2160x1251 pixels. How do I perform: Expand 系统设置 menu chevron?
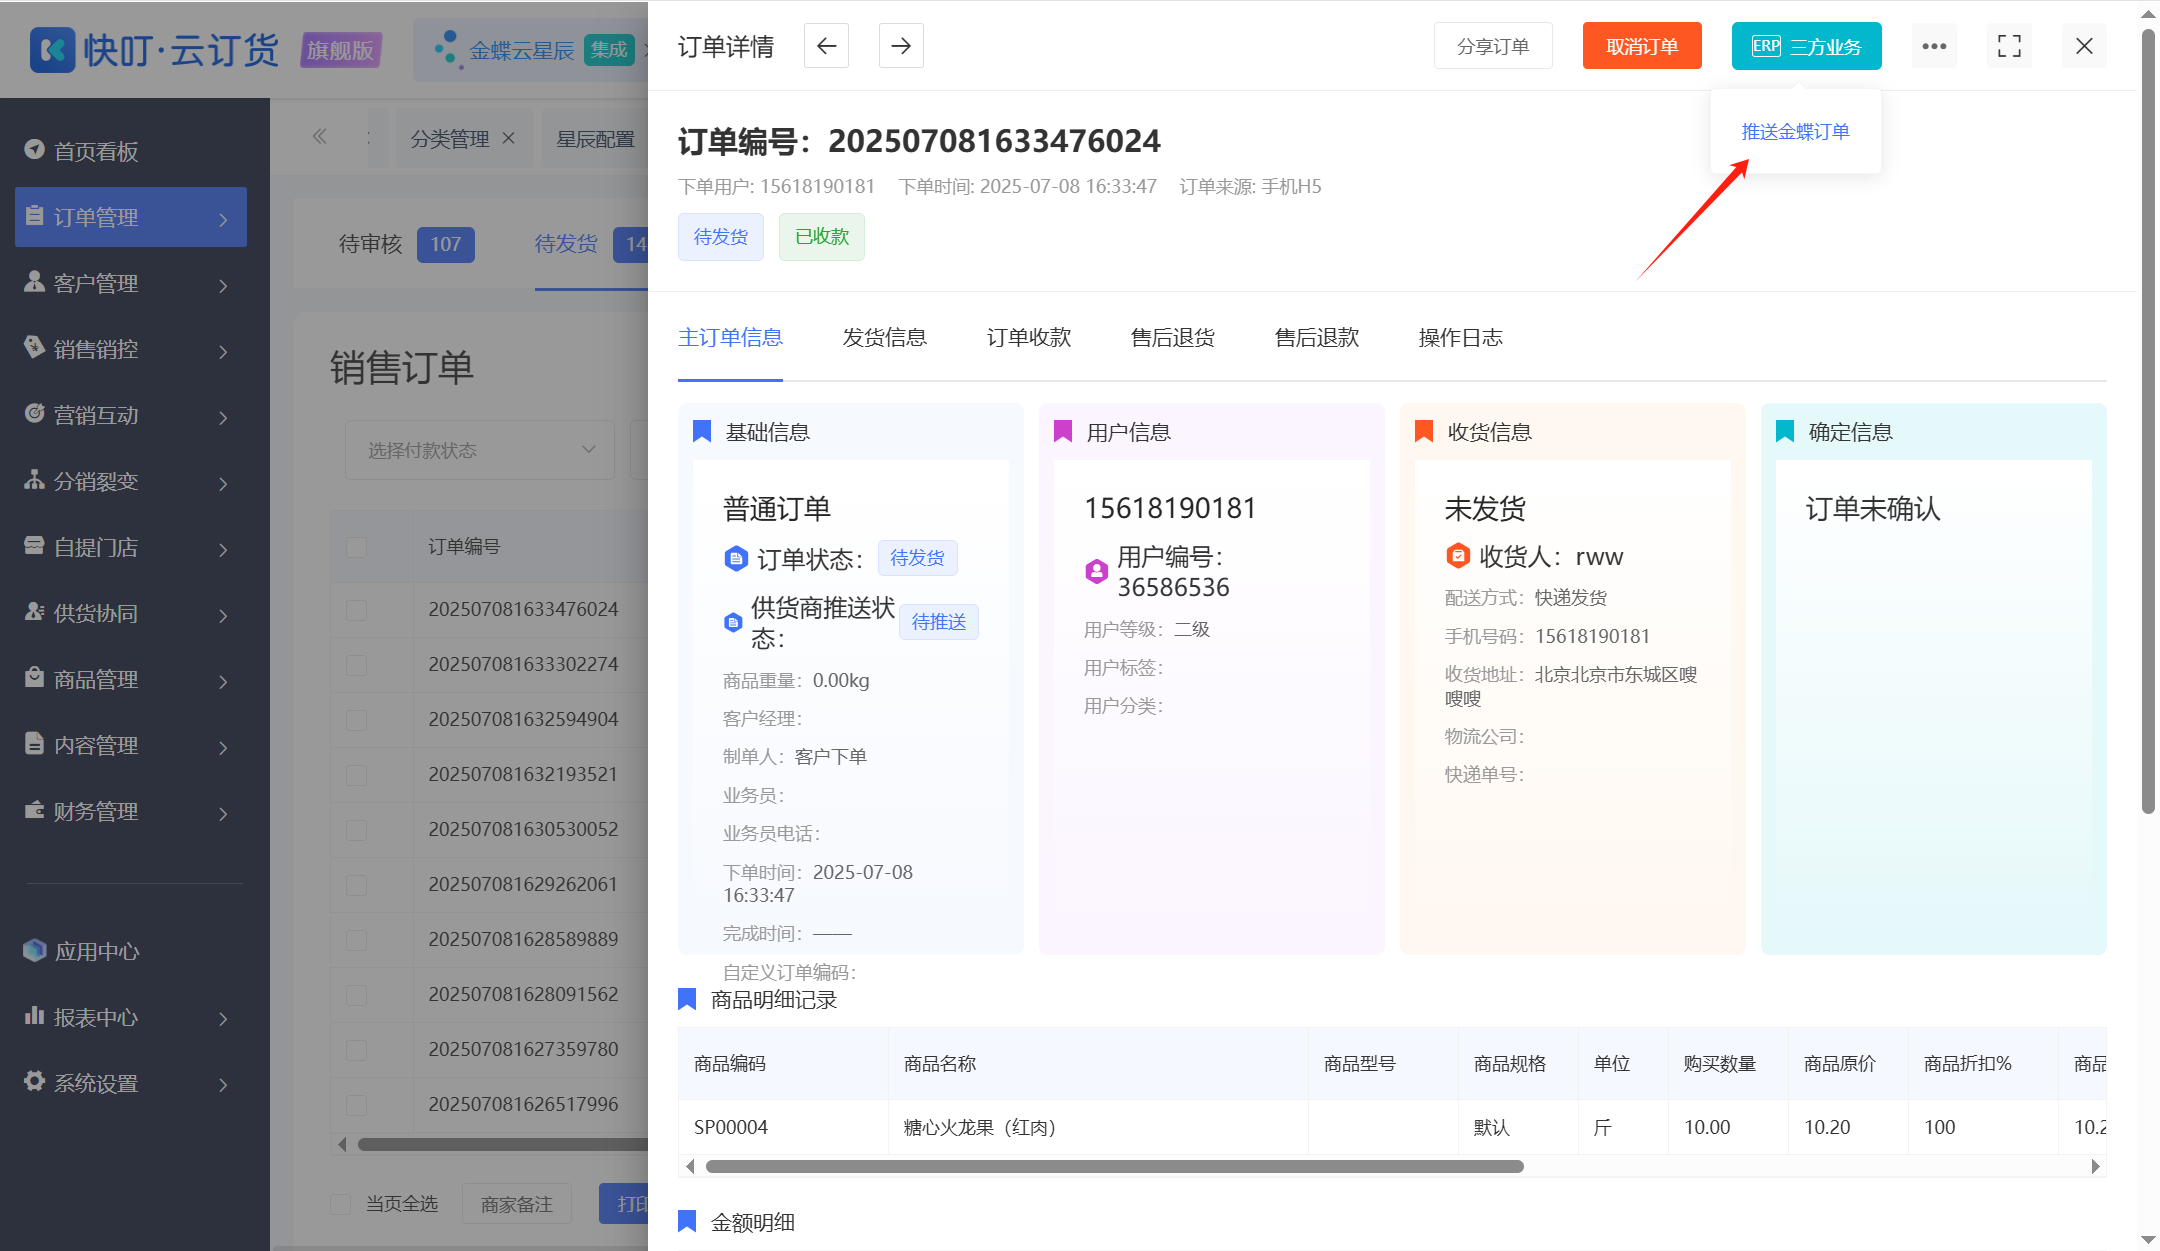coord(224,1084)
